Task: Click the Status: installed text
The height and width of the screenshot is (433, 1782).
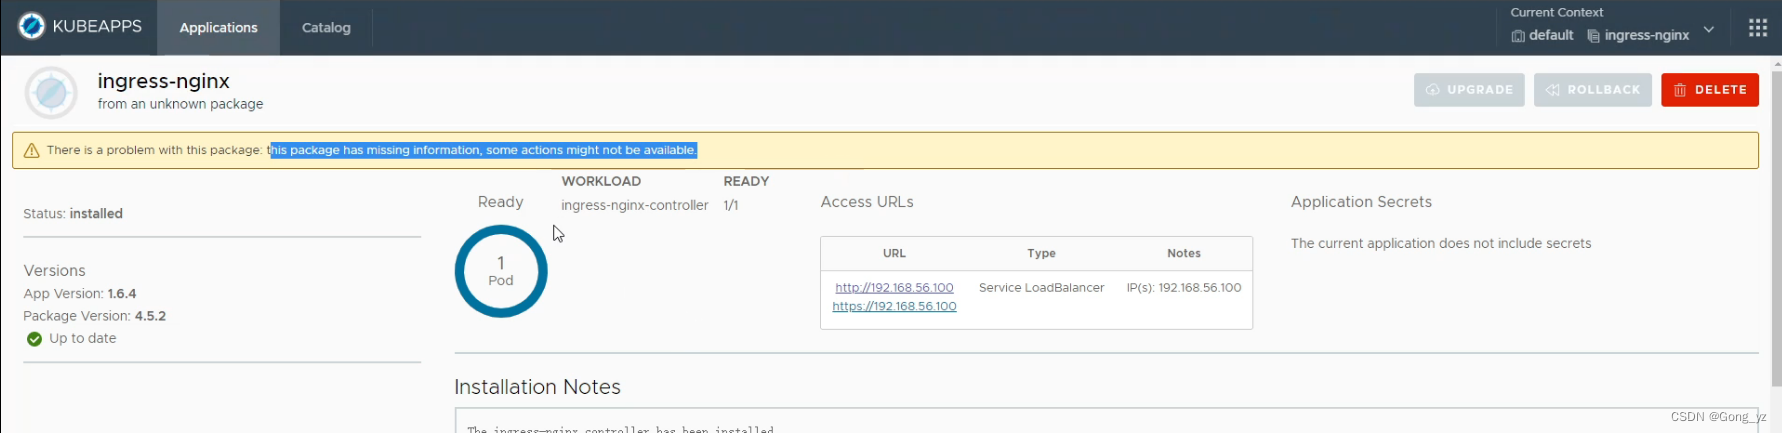Action: tap(73, 214)
